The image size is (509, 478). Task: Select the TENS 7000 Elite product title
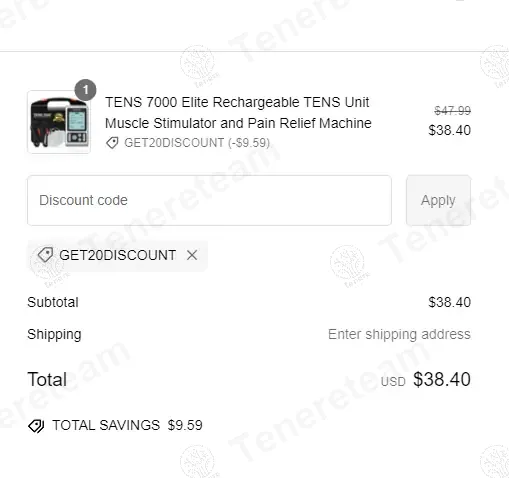(238, 113)
